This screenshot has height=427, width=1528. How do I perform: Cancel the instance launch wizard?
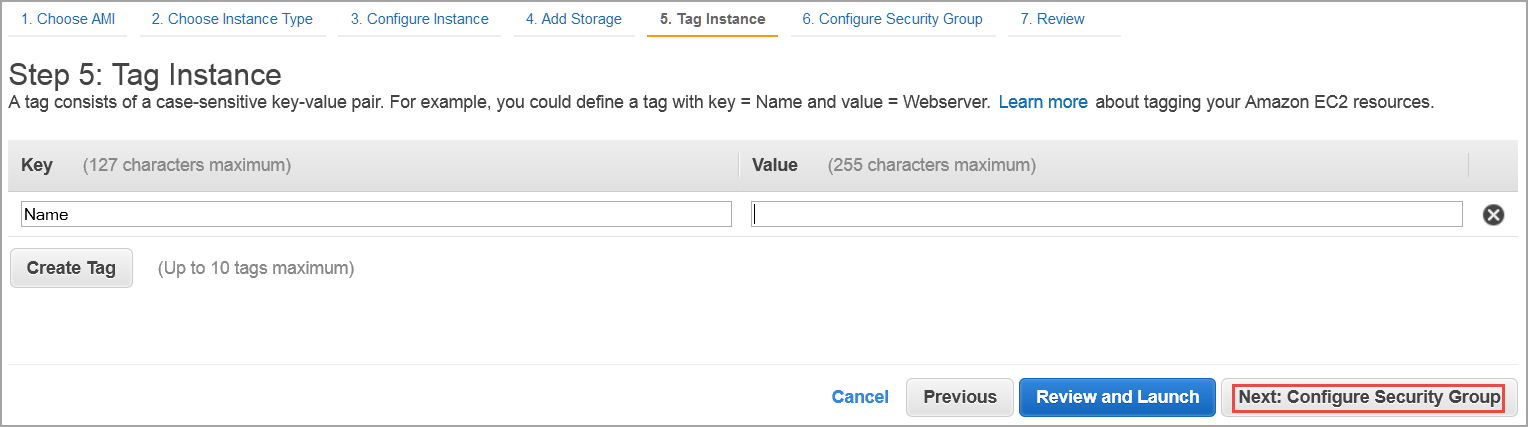860,397
